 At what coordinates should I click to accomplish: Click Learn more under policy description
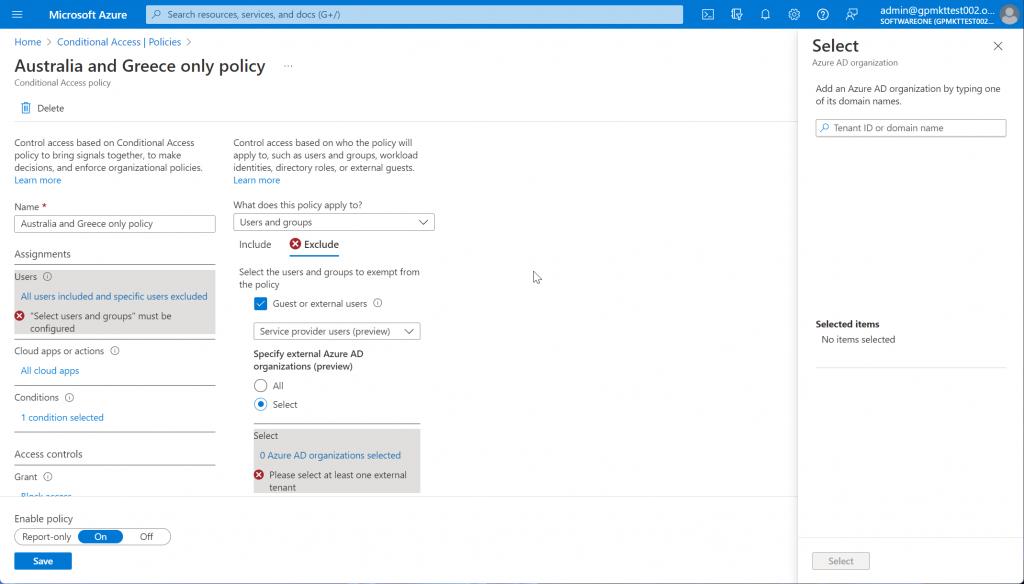pos(38,180)
